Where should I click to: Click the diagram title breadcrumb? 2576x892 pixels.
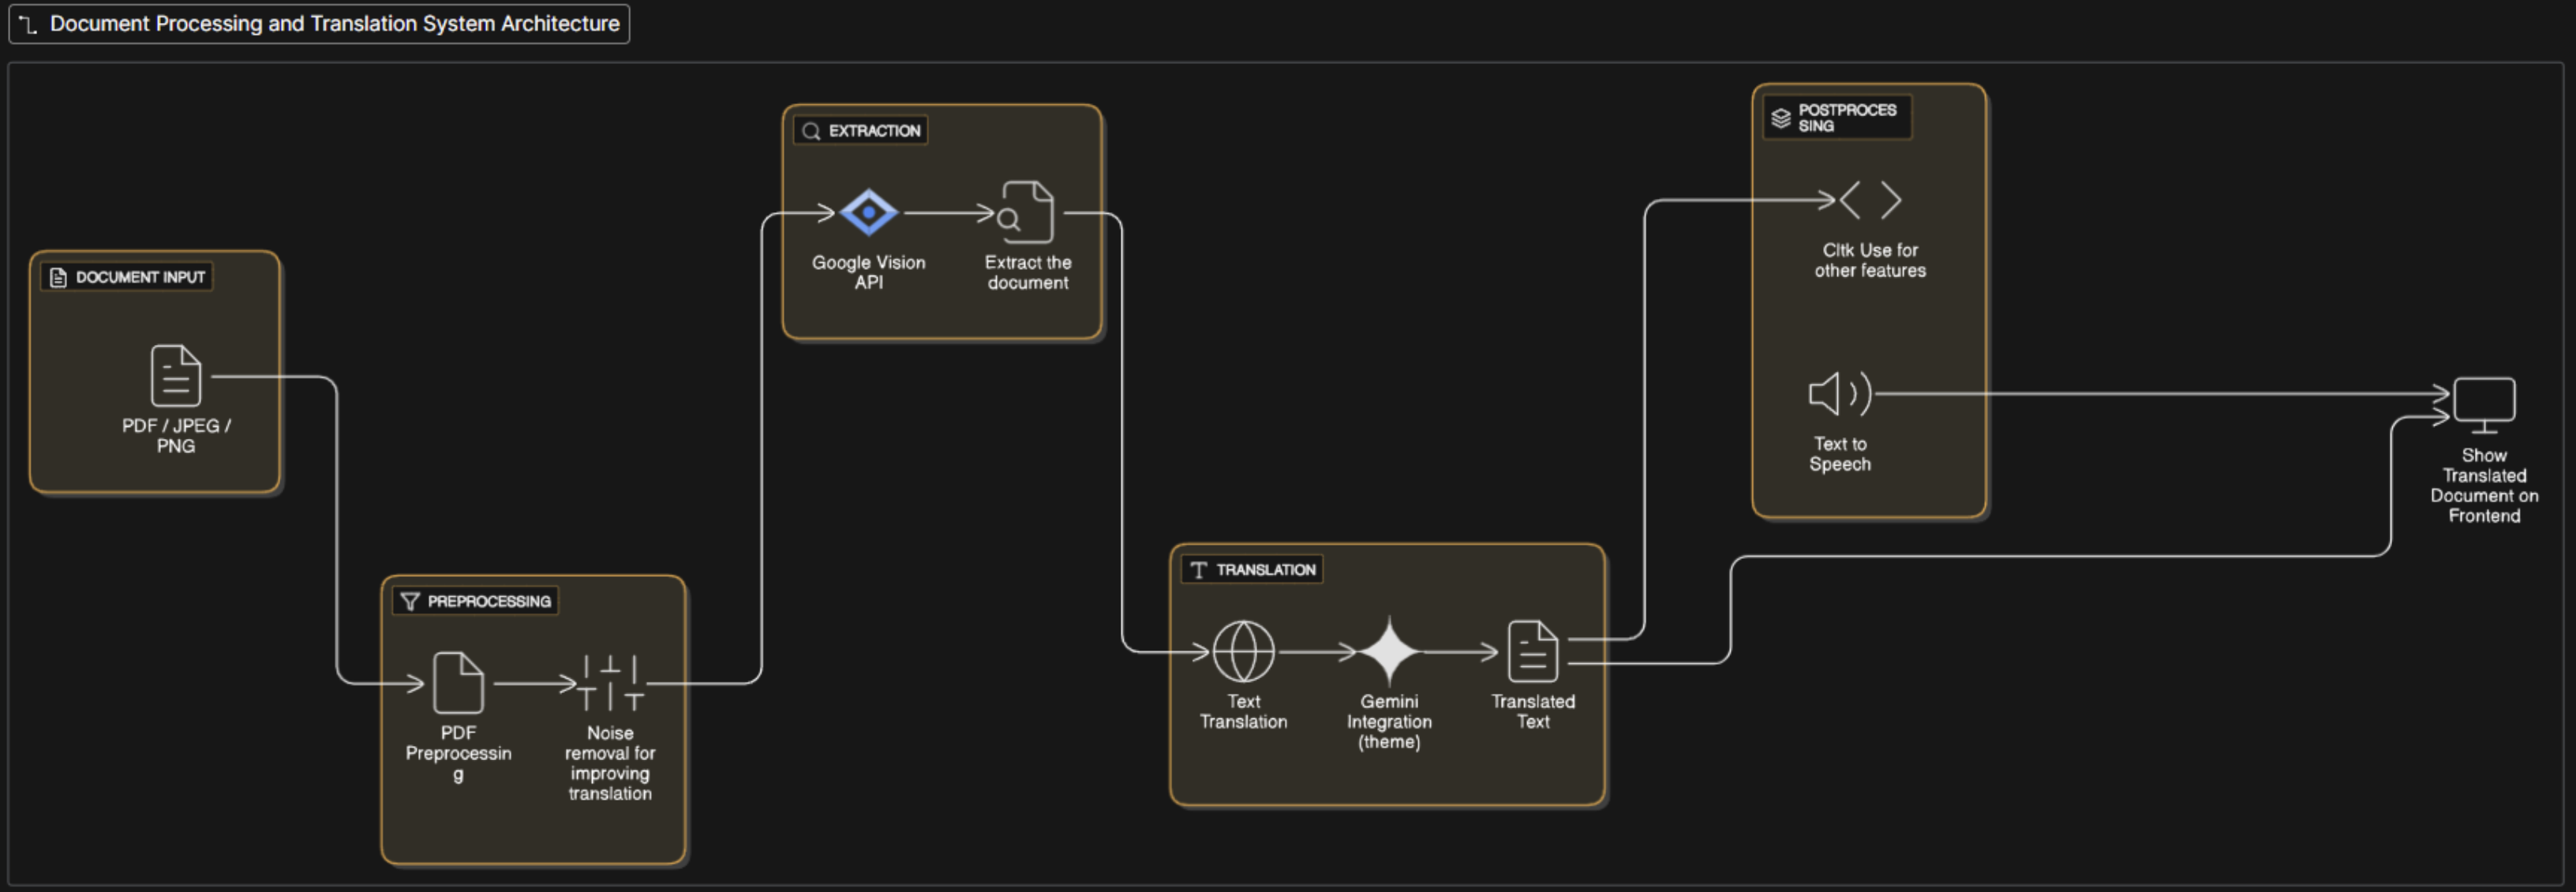[334, 24]
